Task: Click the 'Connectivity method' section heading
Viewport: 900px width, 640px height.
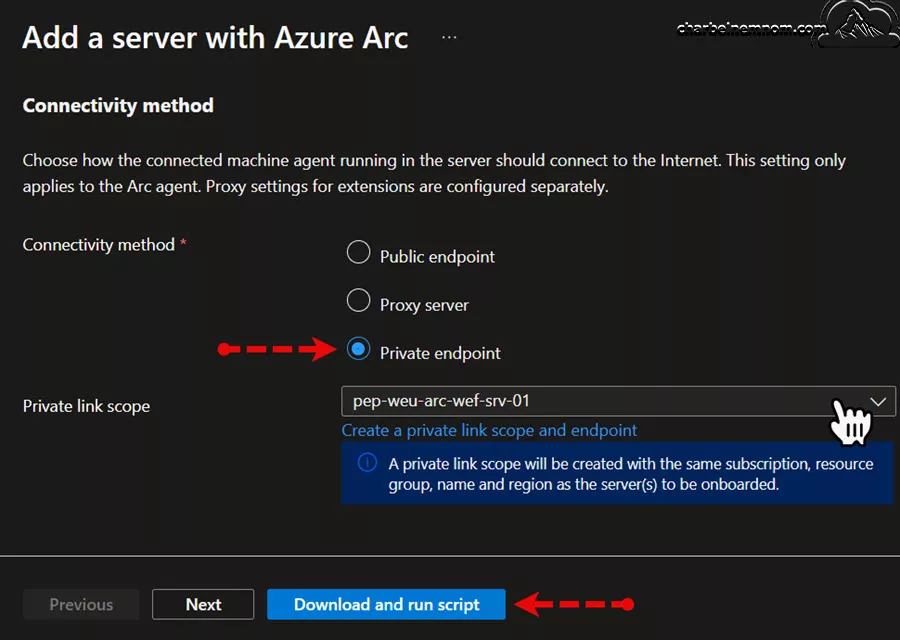Action: coord(118,106)
